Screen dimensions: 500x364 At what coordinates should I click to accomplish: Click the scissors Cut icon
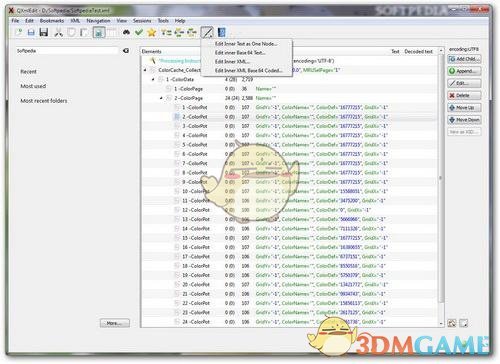[59, 32]
